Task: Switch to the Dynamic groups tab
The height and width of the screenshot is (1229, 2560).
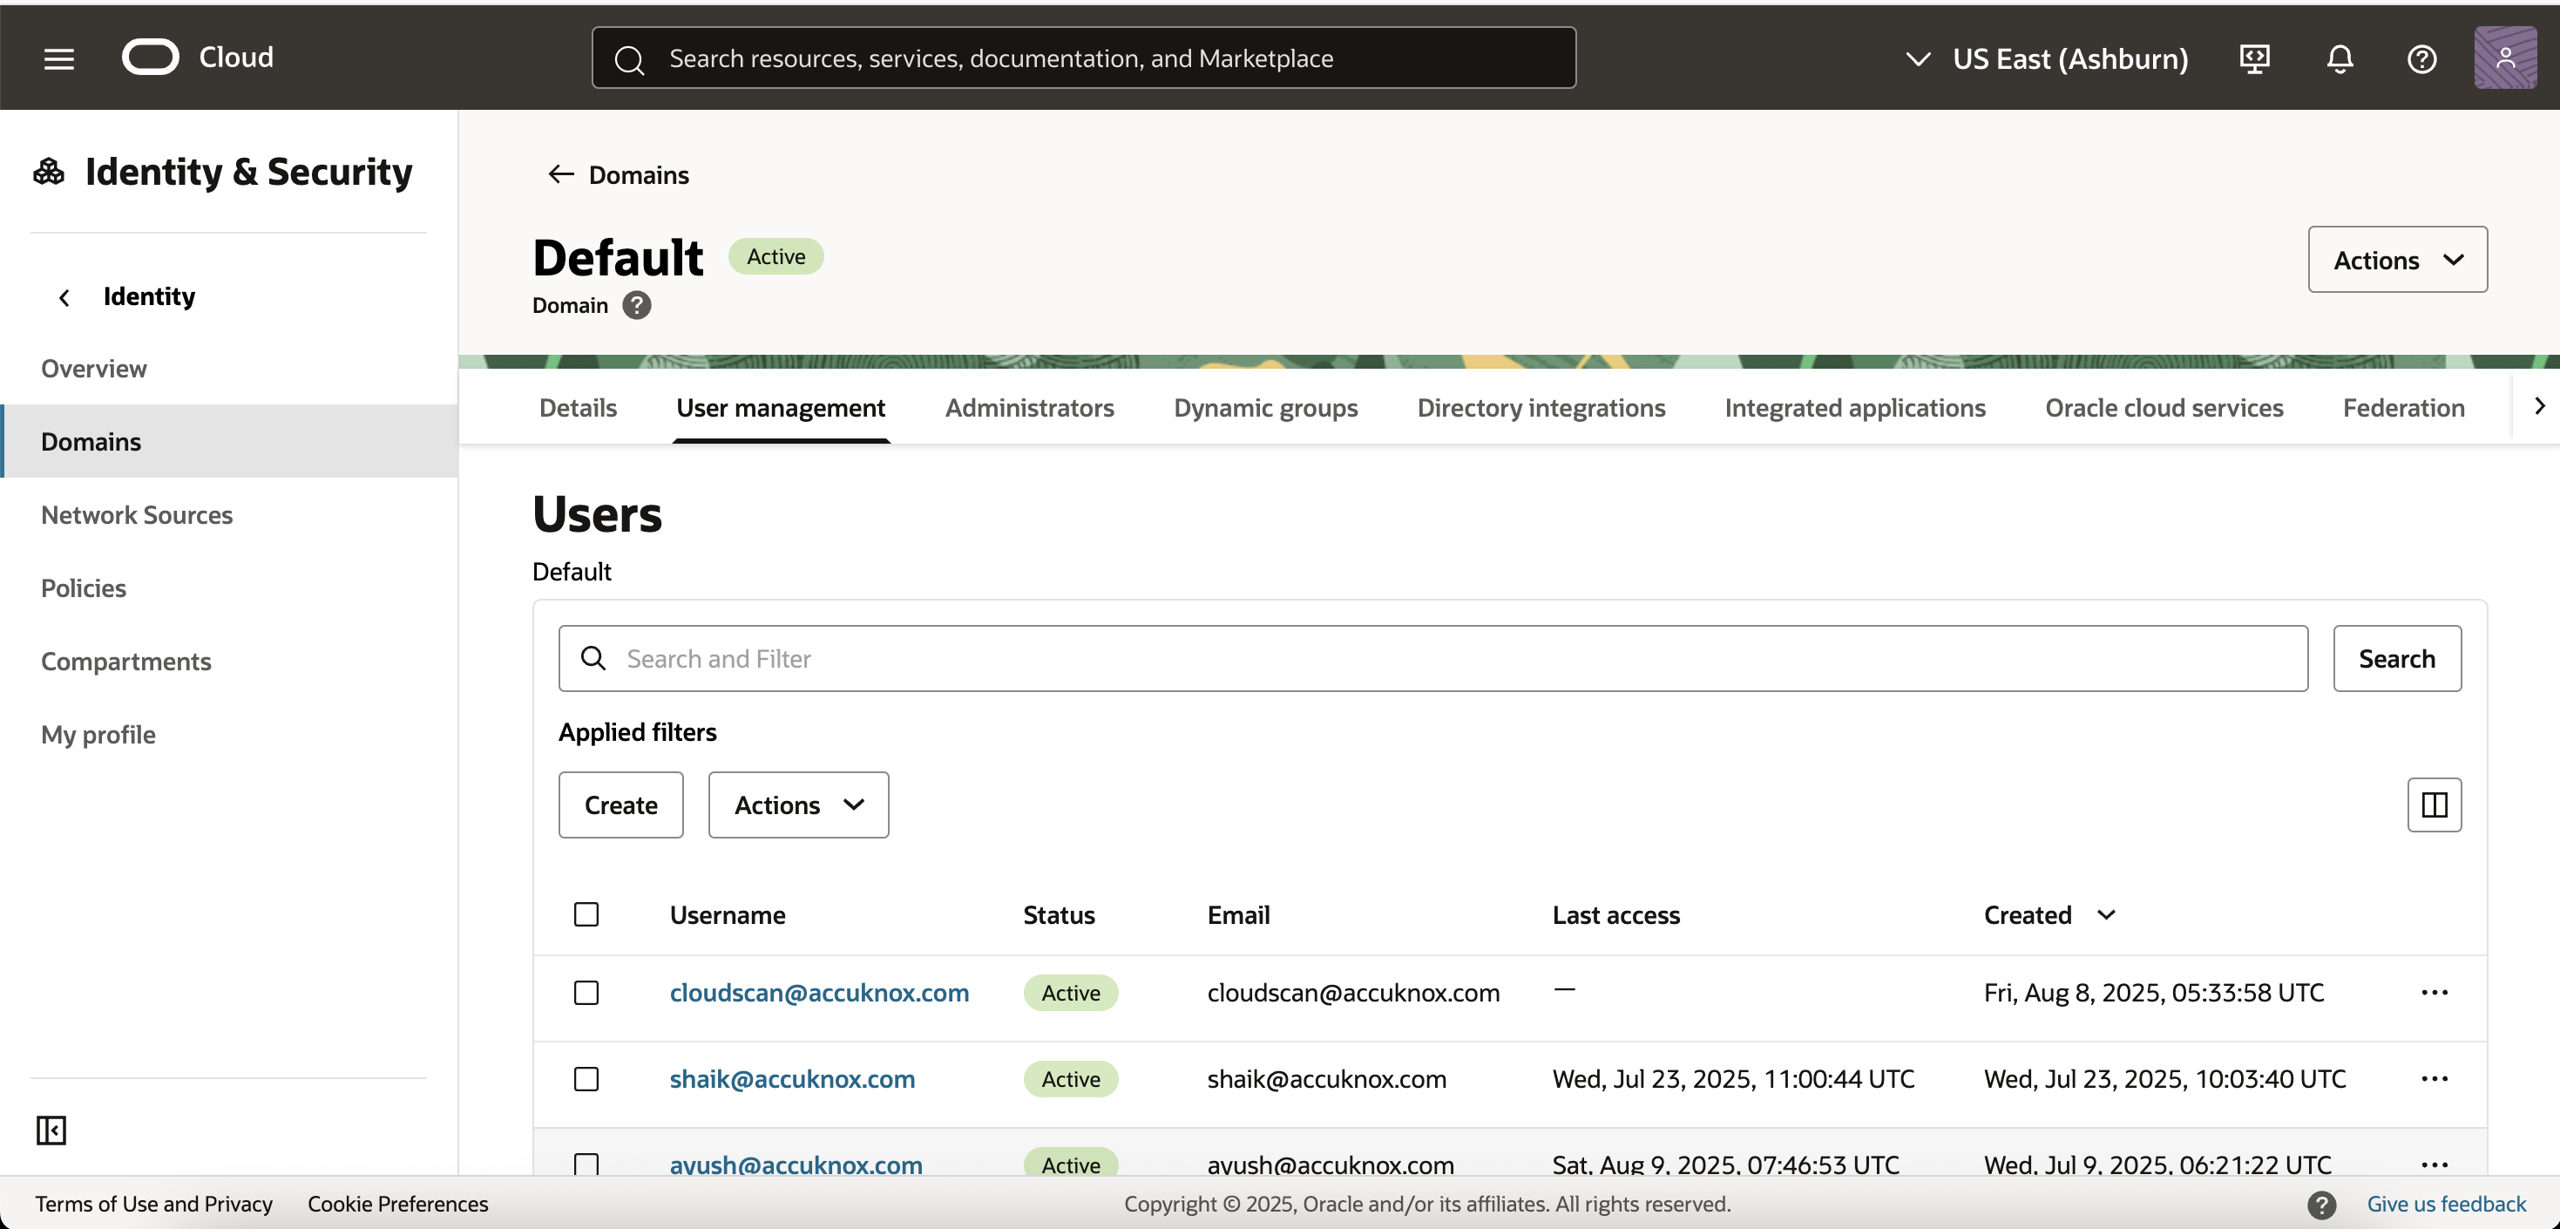Action: [1265, 408]
